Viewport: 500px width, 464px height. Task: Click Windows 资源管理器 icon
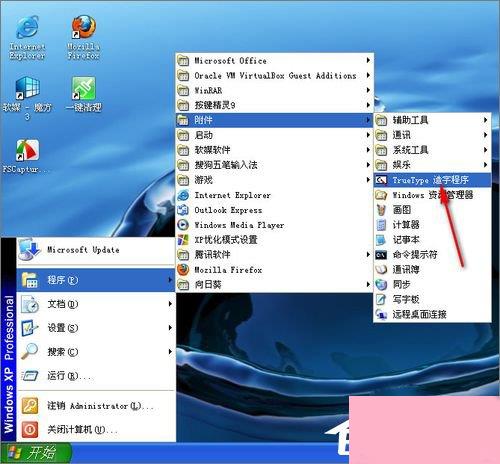click(x=381, y=195)
